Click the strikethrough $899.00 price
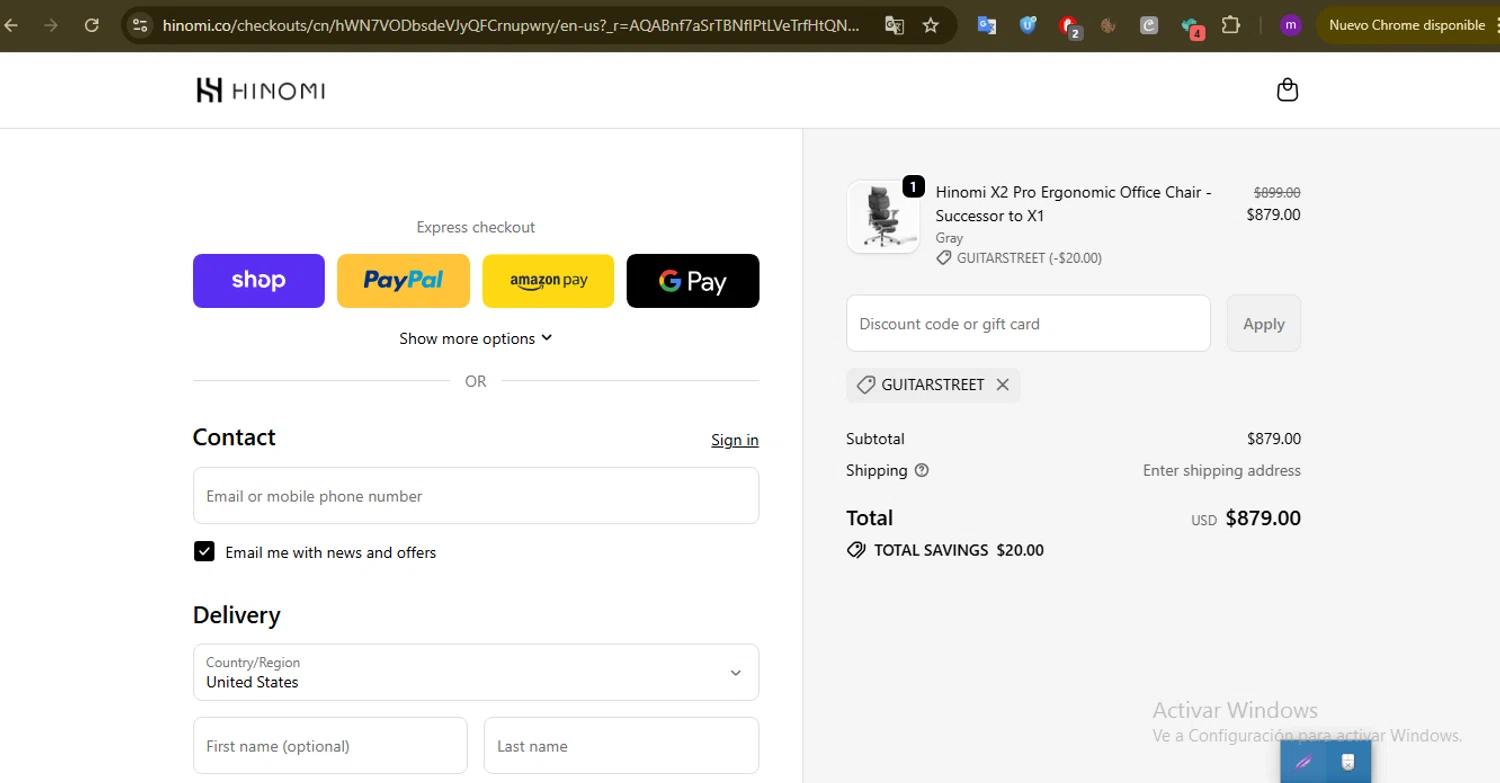 pyautogui.click(x=1277, y=192)
